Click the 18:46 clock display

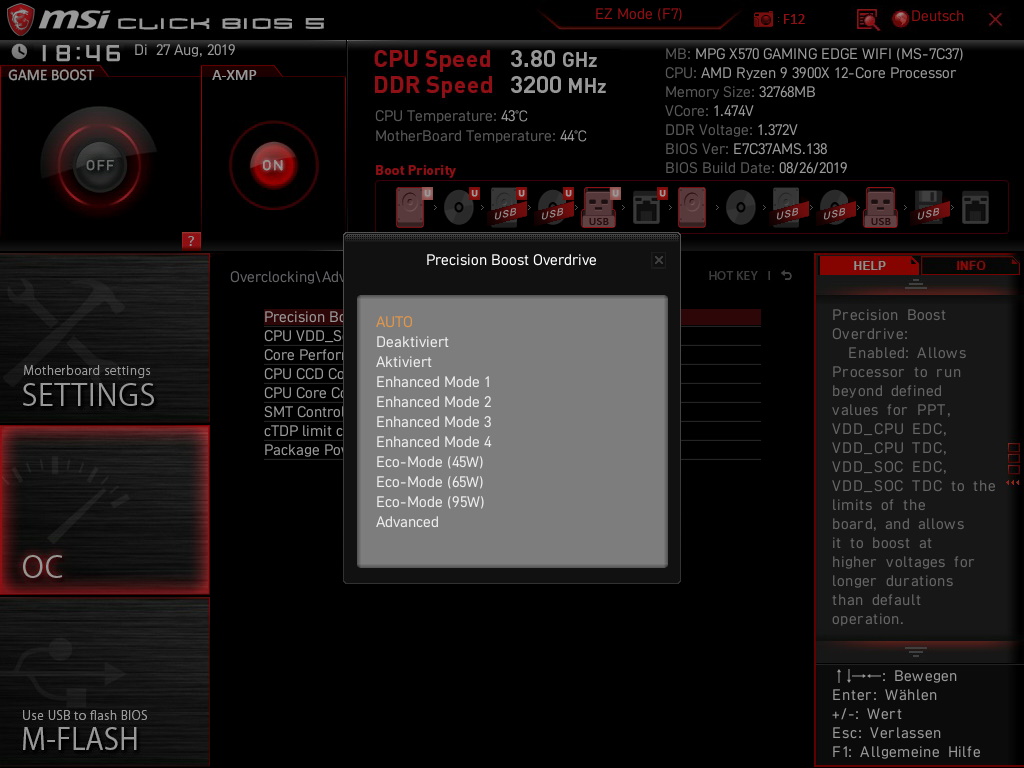(x=80, y=53)
